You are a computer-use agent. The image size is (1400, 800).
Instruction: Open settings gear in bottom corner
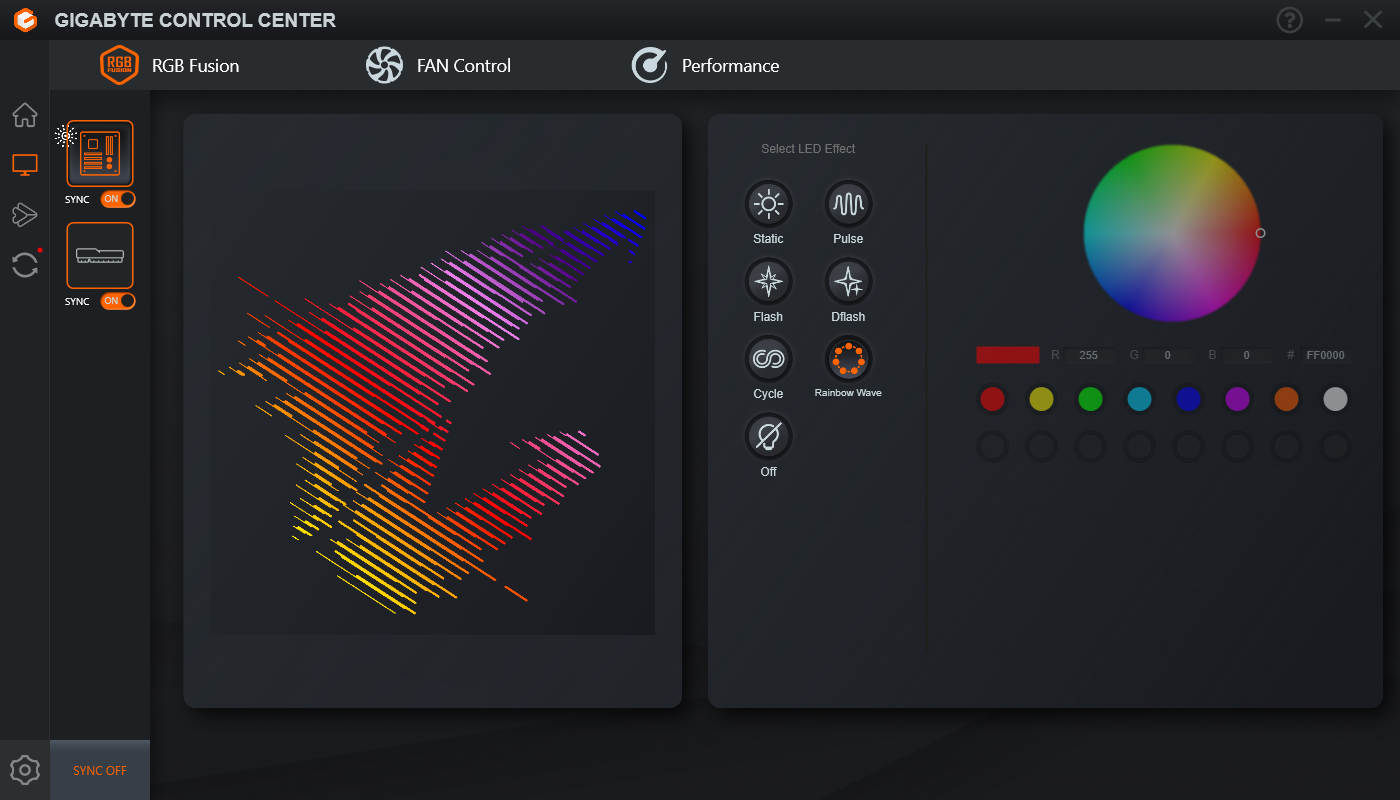(25, 770)
